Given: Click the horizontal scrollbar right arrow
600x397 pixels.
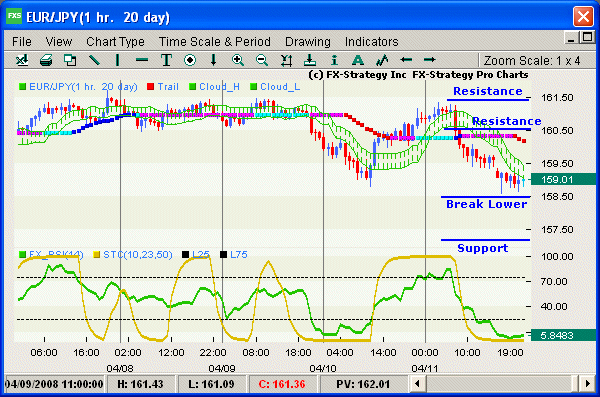Looking at the screenshot, I should [x=587, y=384].
